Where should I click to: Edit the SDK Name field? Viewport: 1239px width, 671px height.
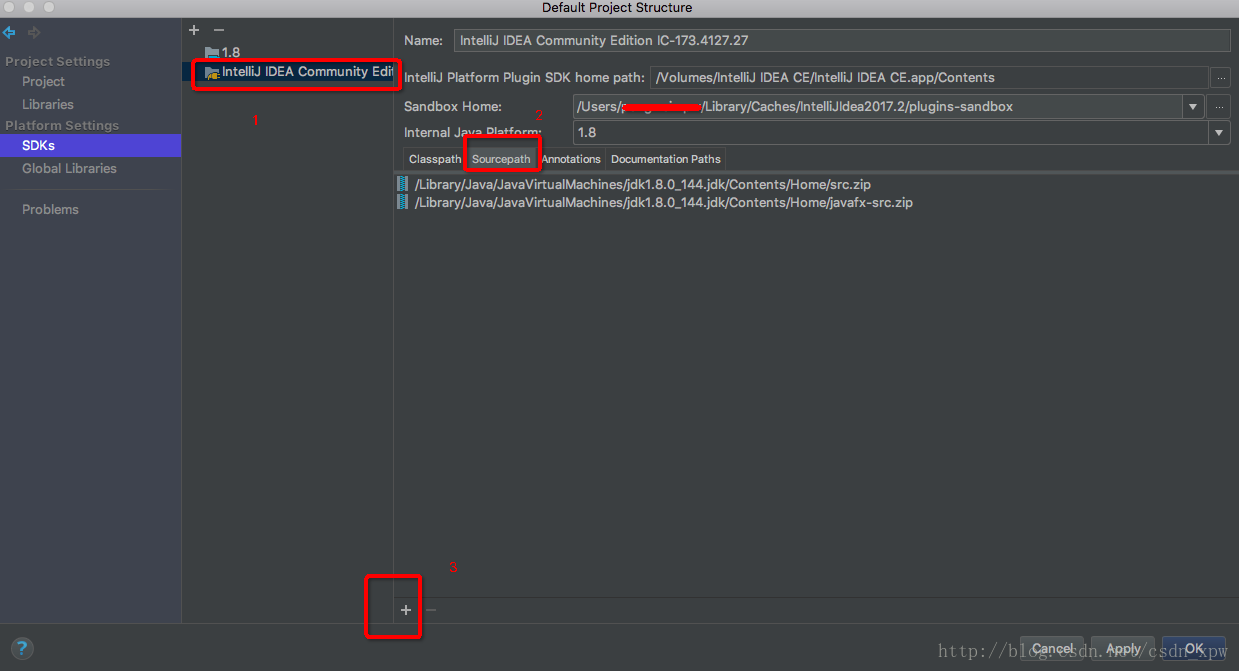tap(842, 41)
